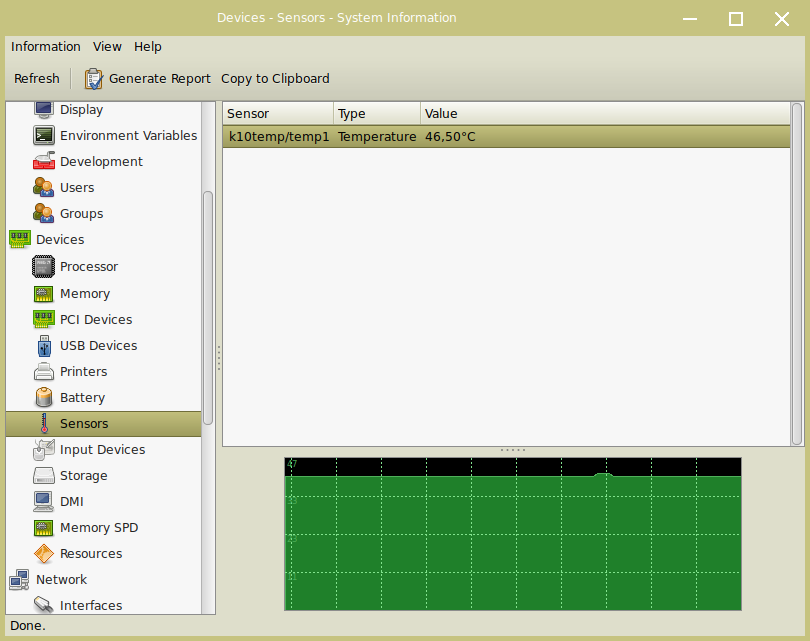This screenshot has width=810, height=641.
Task: Click the Generate Report button label
Action: (160, 79)
